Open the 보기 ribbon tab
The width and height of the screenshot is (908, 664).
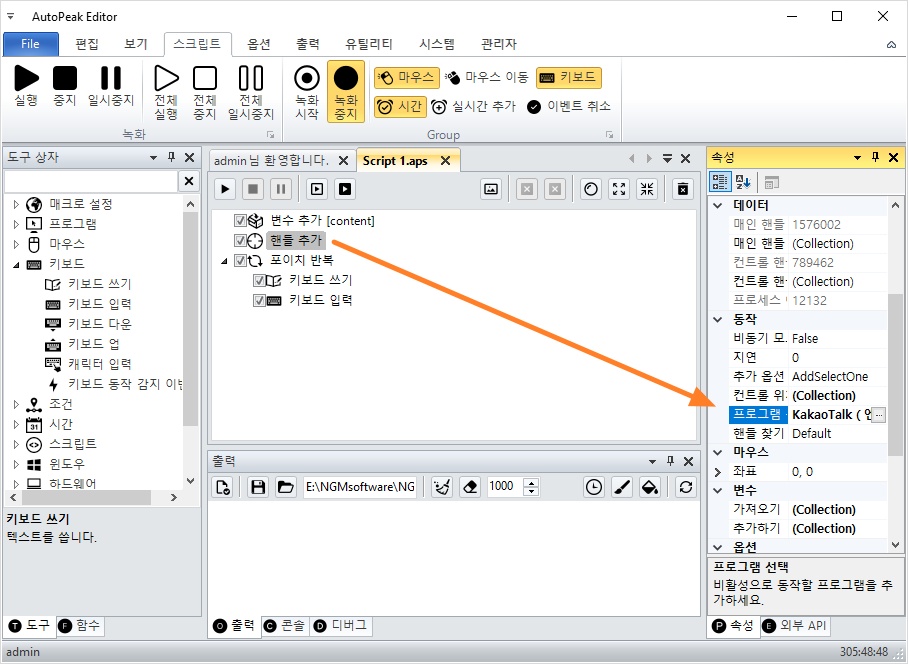136,44
